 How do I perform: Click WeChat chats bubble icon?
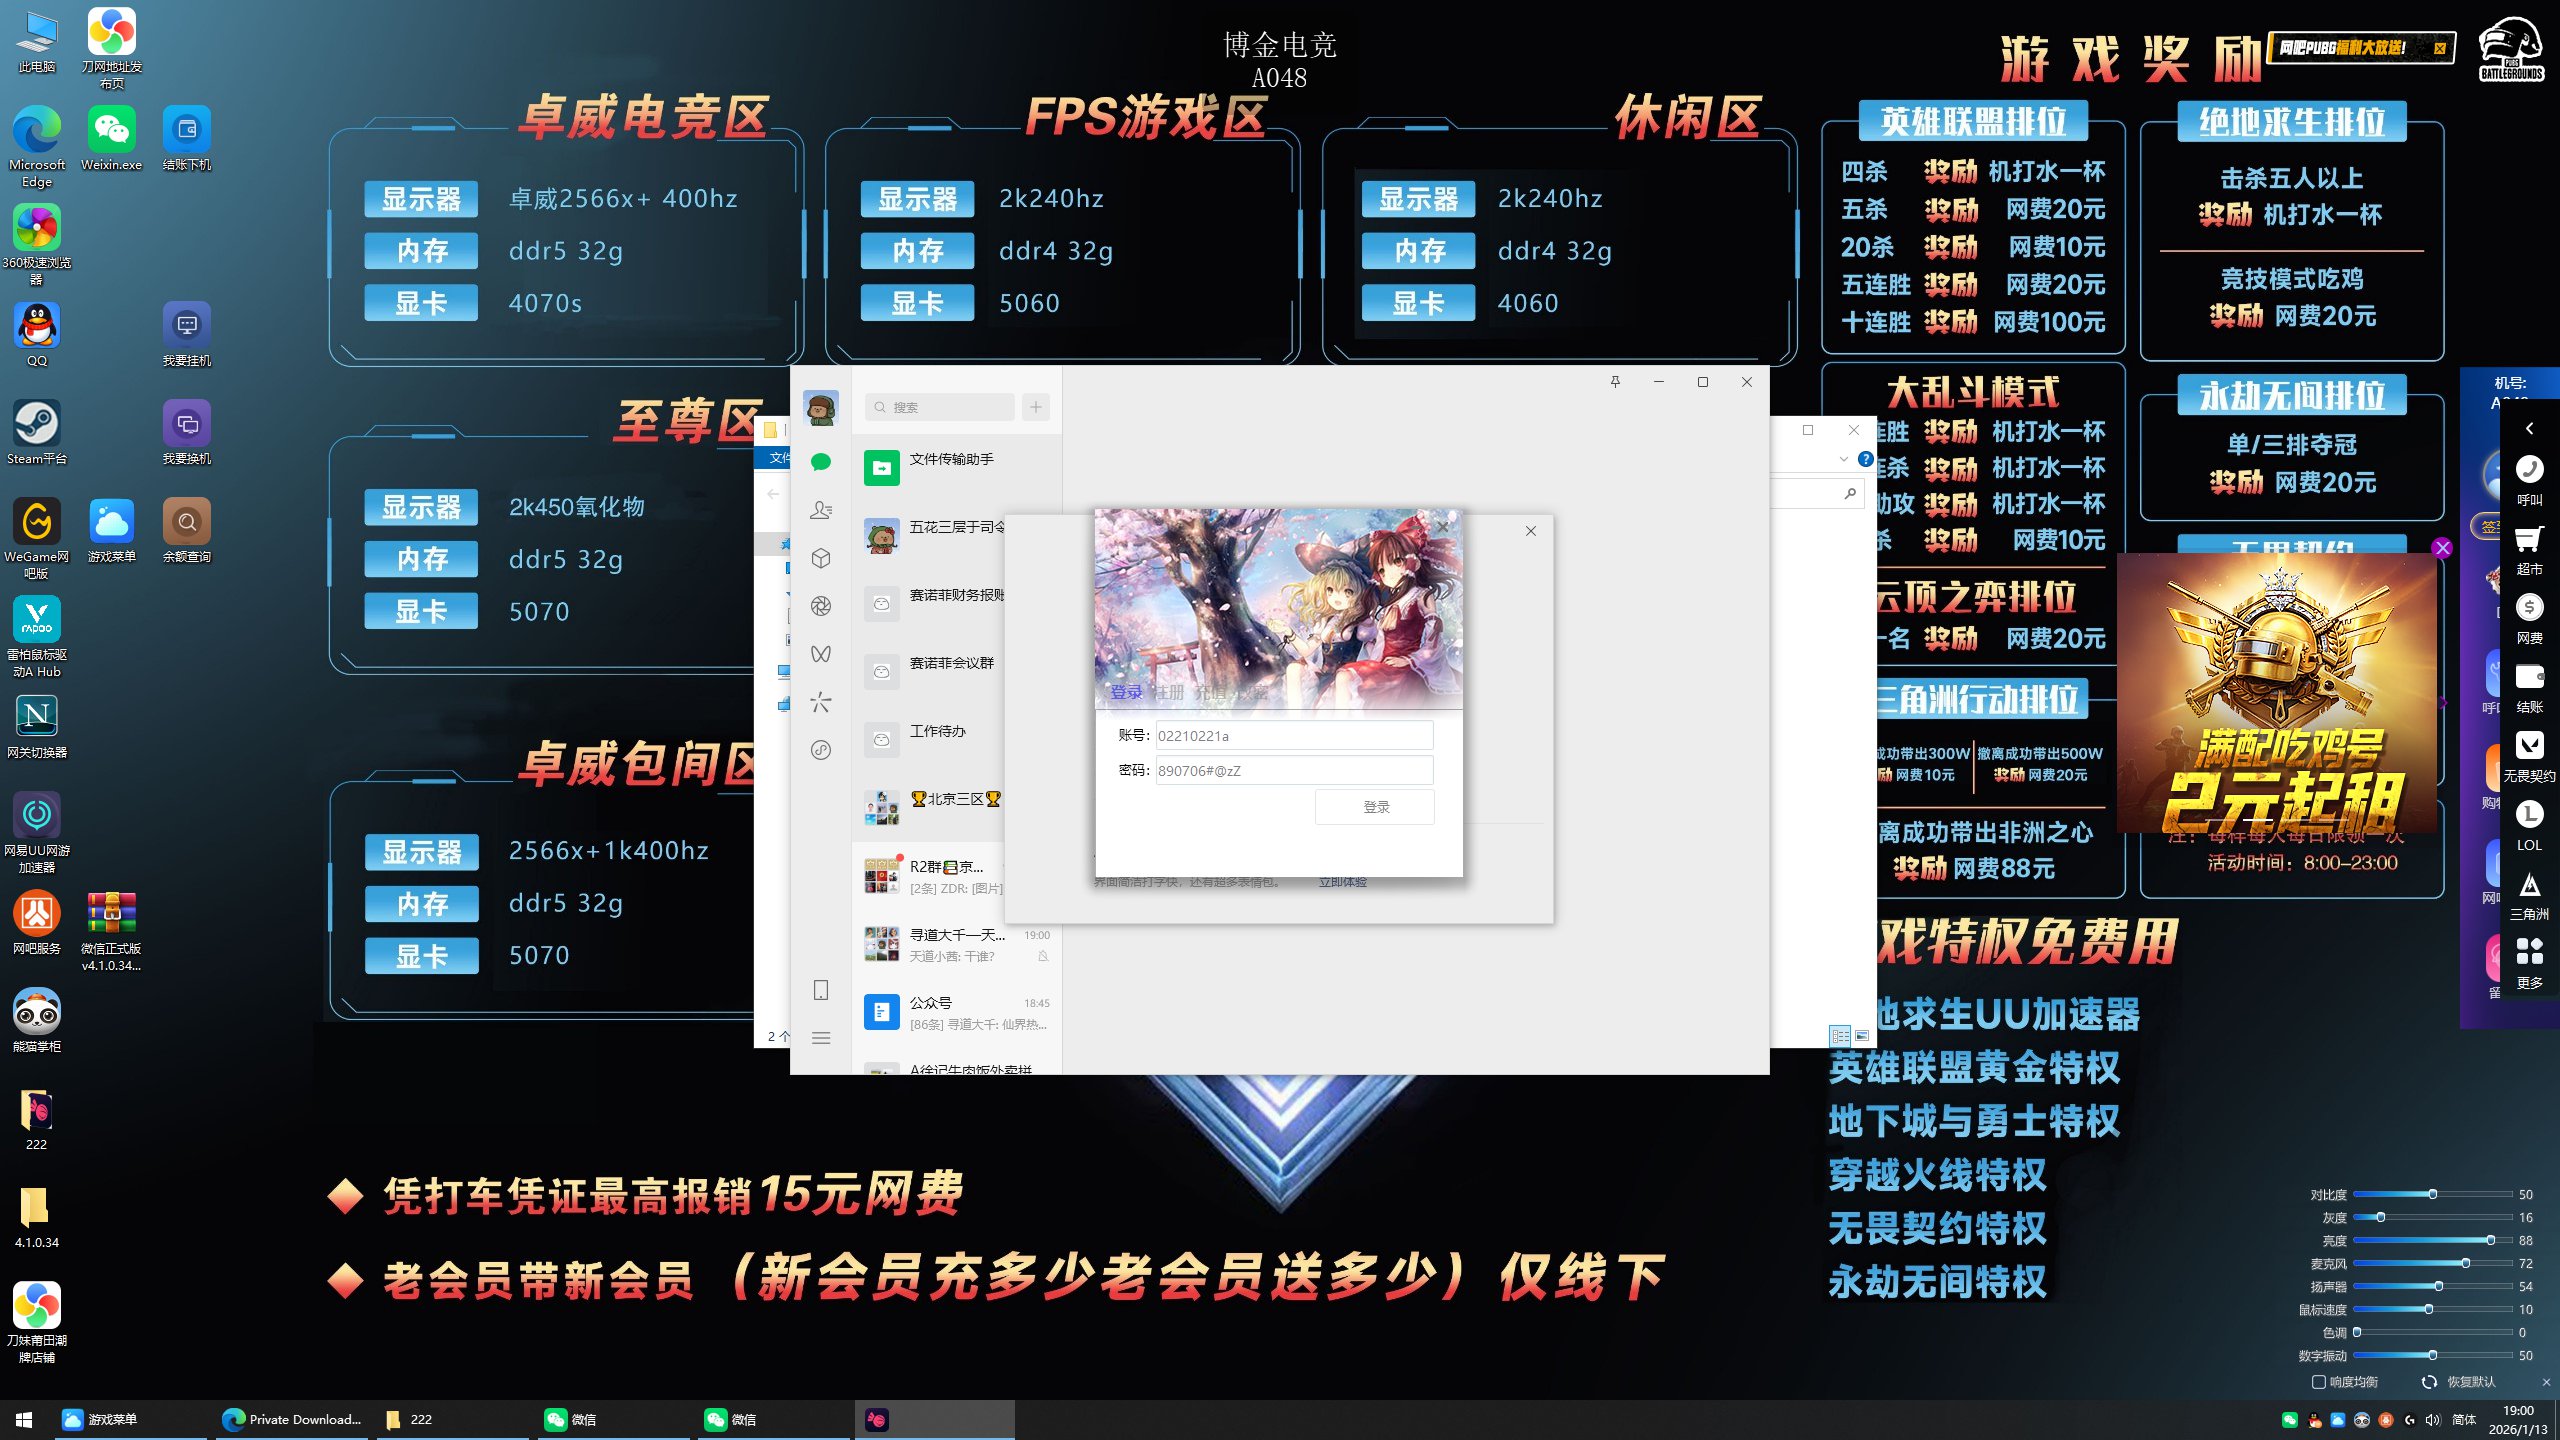point(821,462)
